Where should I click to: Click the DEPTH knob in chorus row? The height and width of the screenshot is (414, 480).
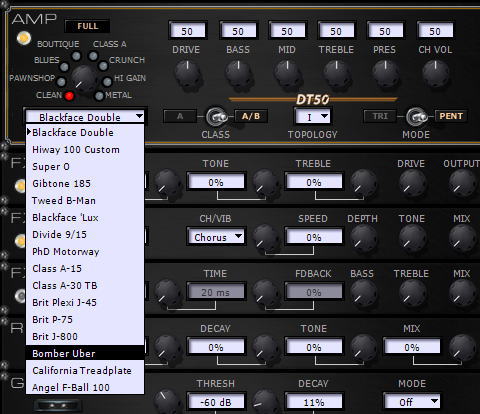(364, 238)
